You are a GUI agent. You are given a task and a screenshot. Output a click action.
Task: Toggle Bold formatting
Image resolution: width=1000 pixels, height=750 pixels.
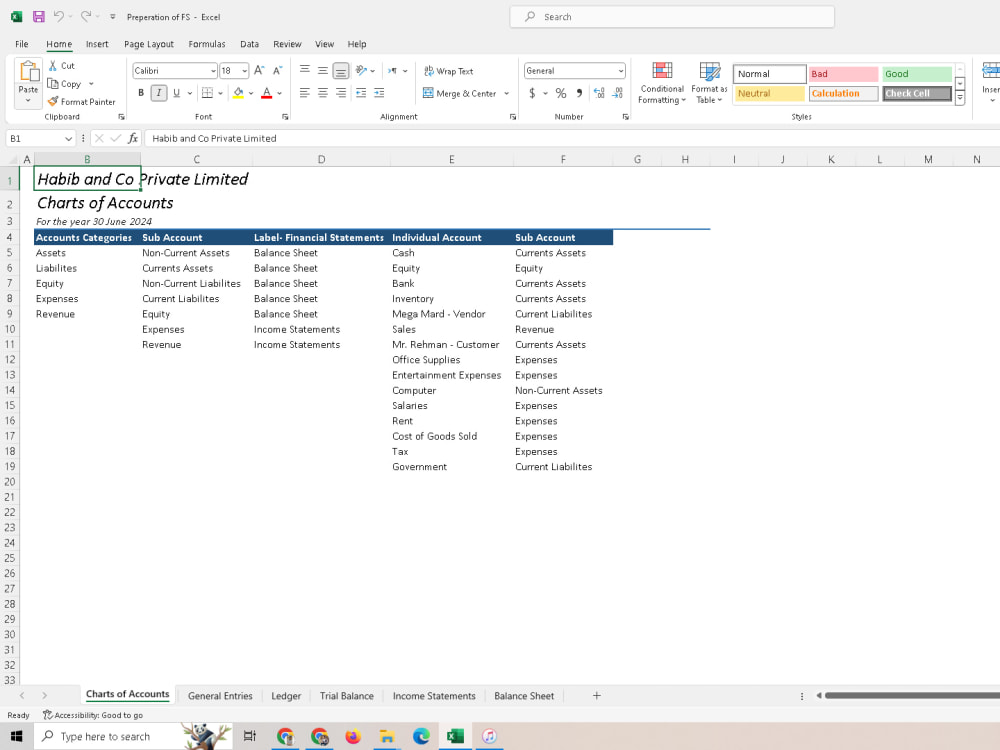click(141, 93)
